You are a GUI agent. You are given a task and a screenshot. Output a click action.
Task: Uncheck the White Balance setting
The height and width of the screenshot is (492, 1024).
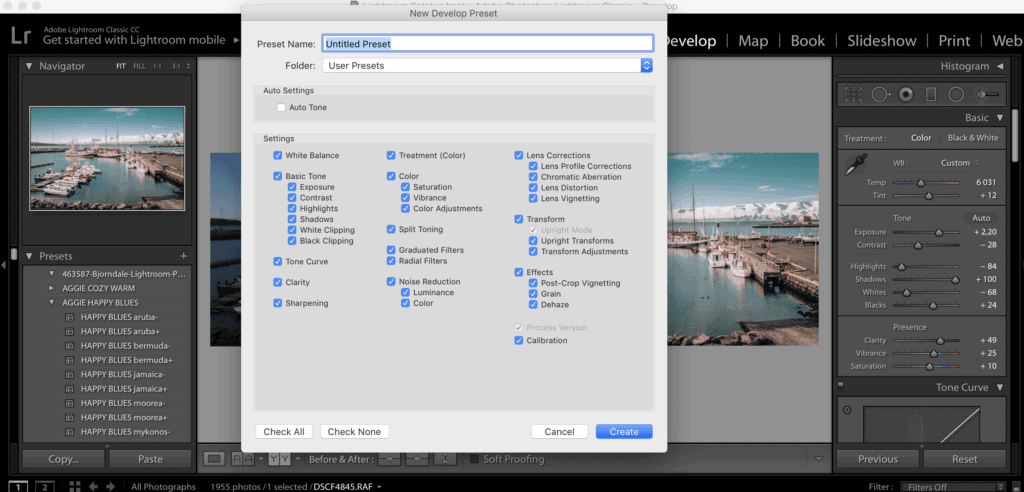pyautogui.click(x=277, y=156)
